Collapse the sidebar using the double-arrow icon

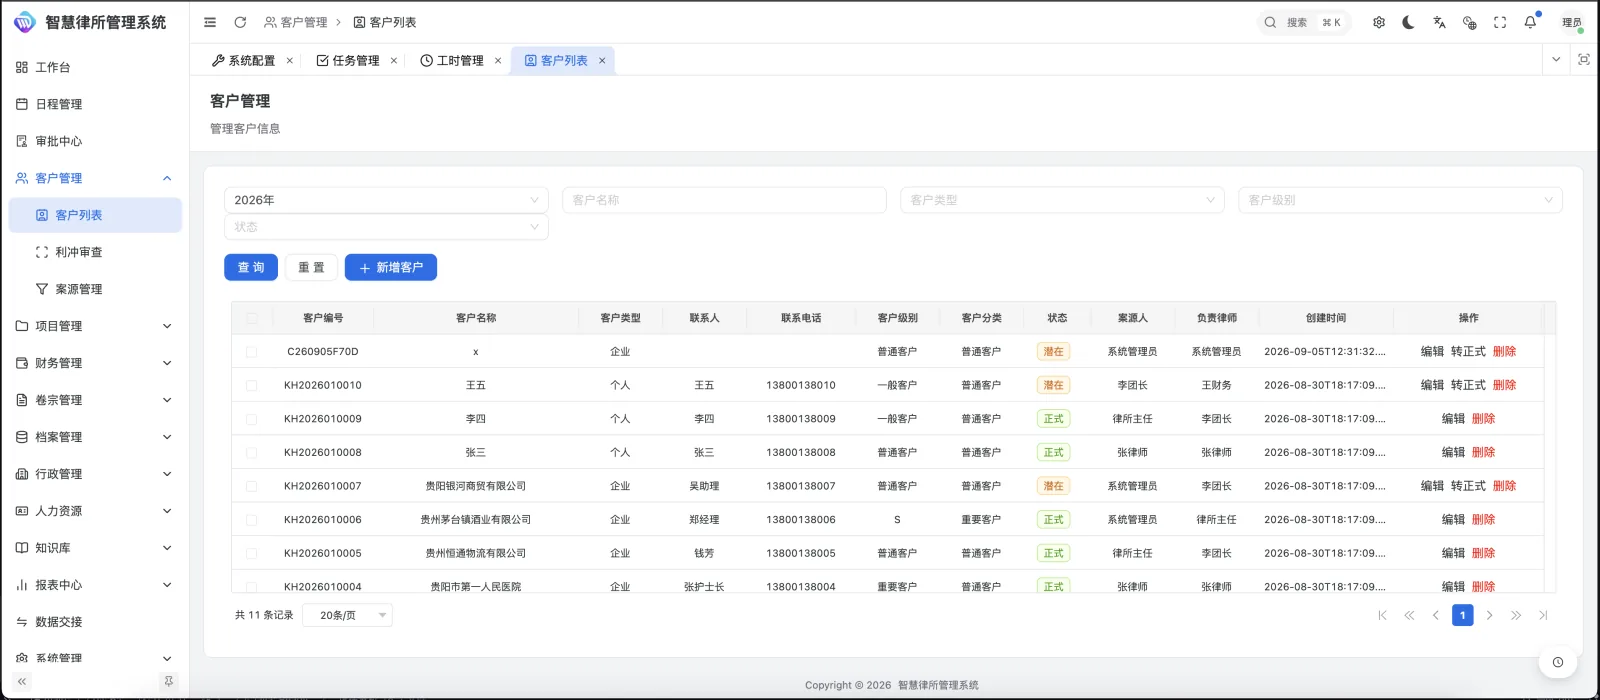pyautogui.click(x=22, y=681)
